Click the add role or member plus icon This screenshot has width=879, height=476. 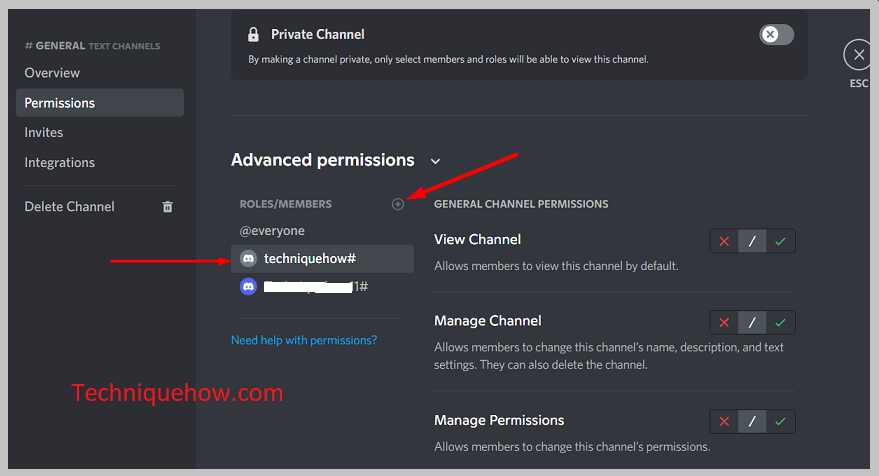coord(397,204)
